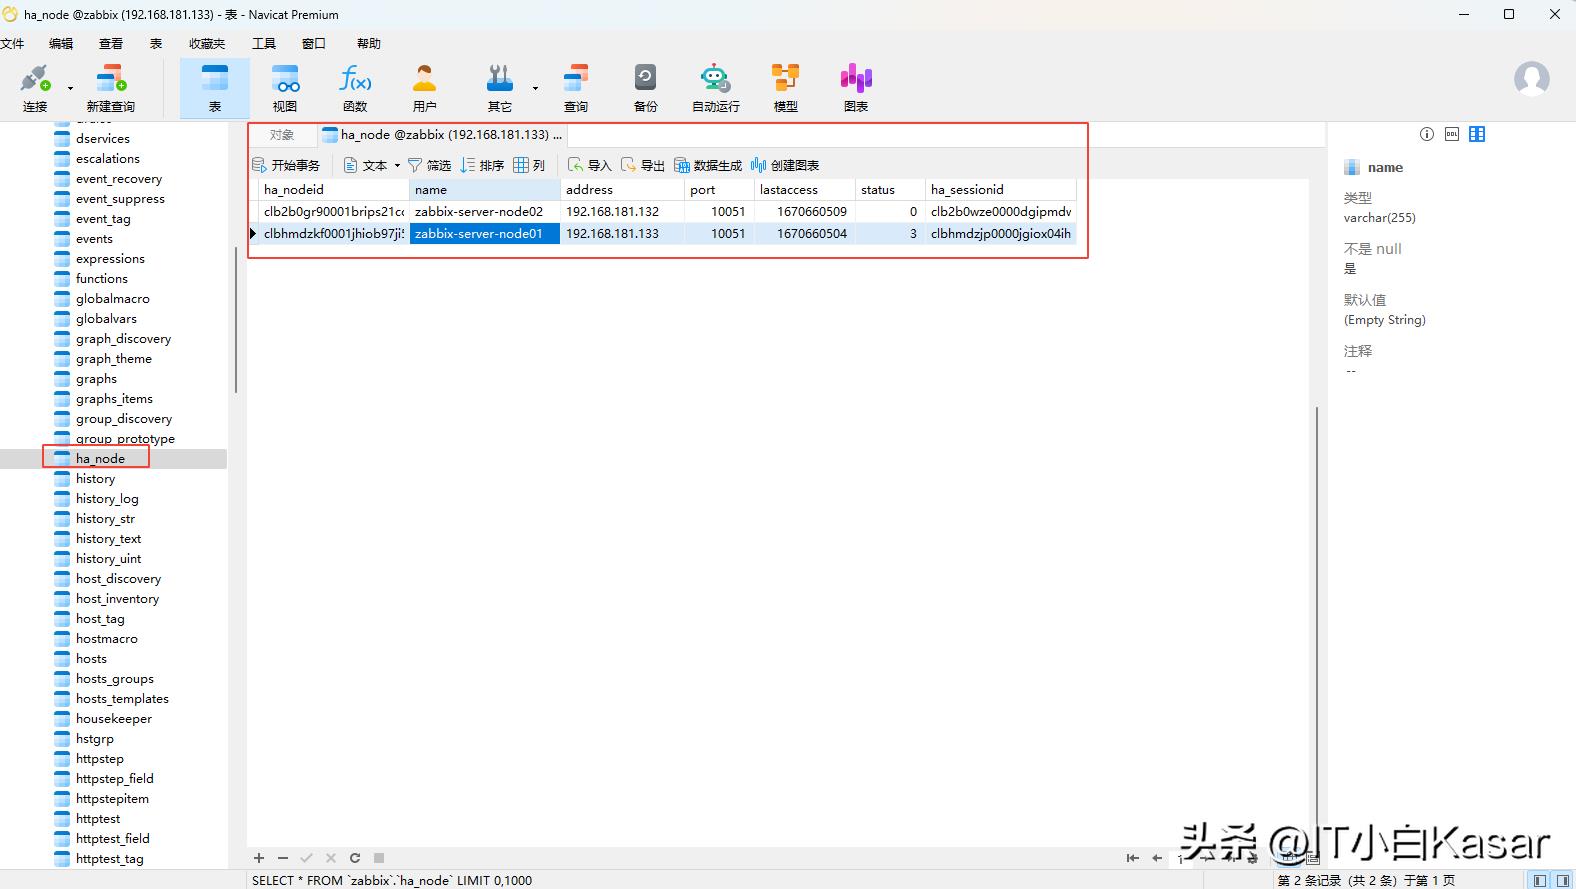Open the 编辑 menu
The height and width of the screenshot is (889, 1576).
61,43
